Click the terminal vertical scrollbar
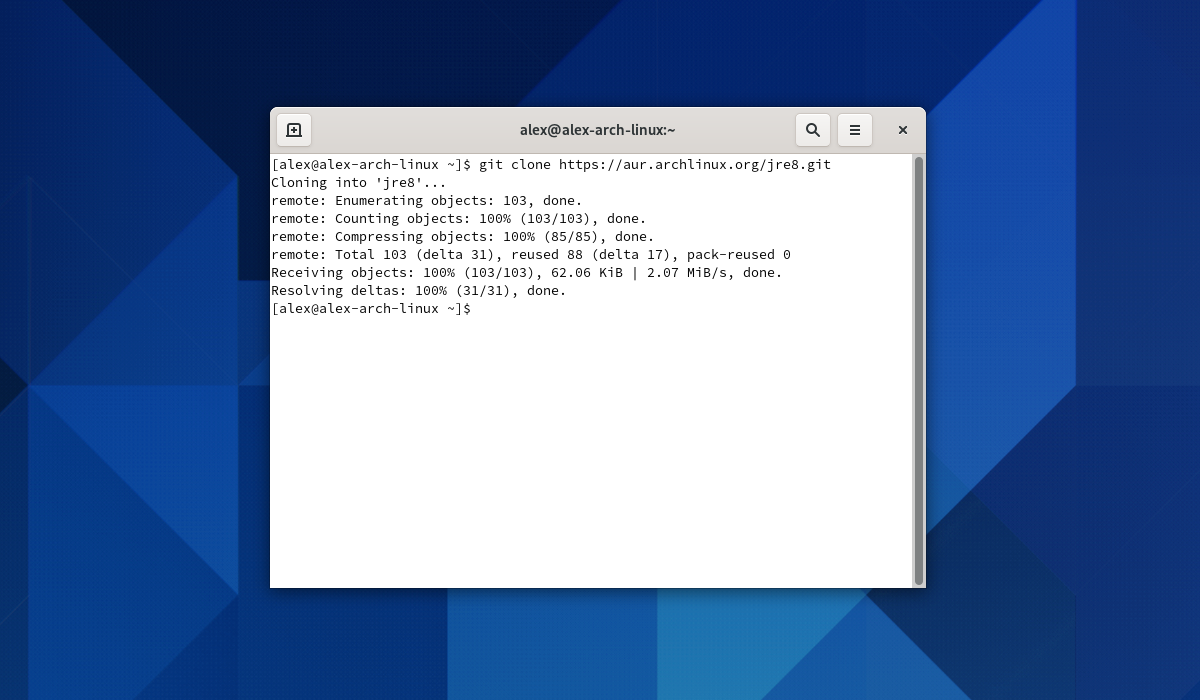The width and height of the screenshot is (1200, 700). click(x=919, y=370)
